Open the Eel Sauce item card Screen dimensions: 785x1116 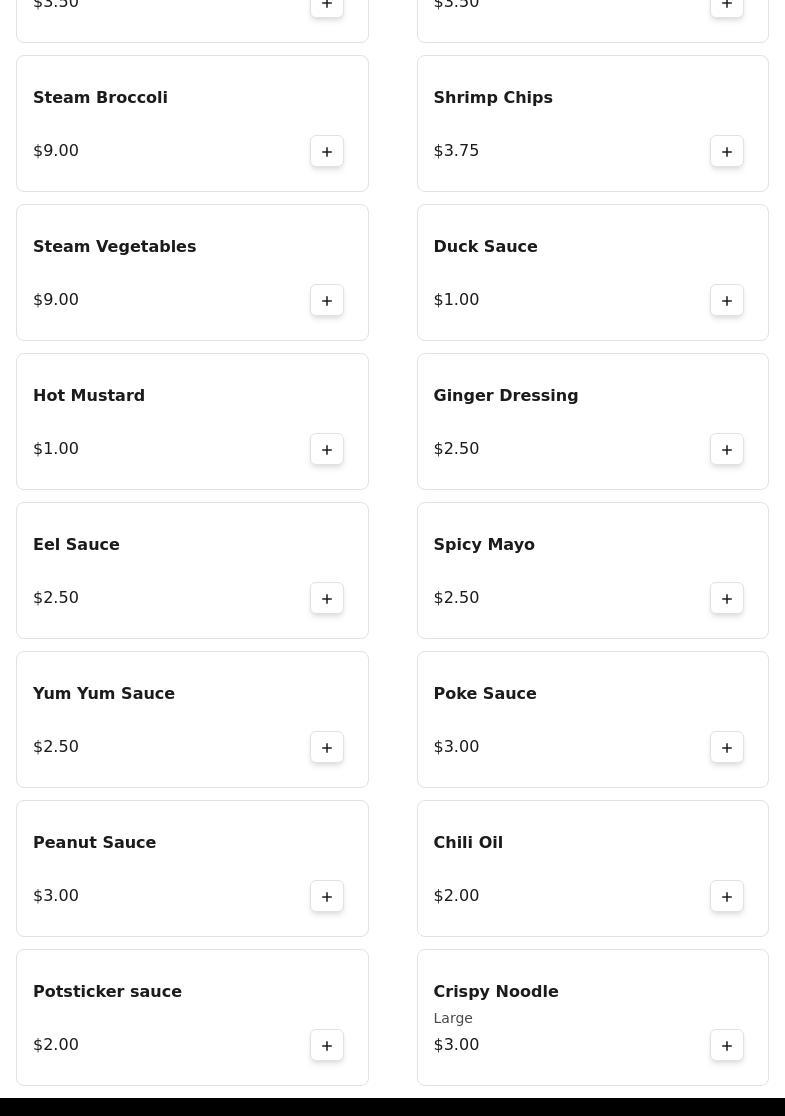pyautogui.click(x=192, y=571)
